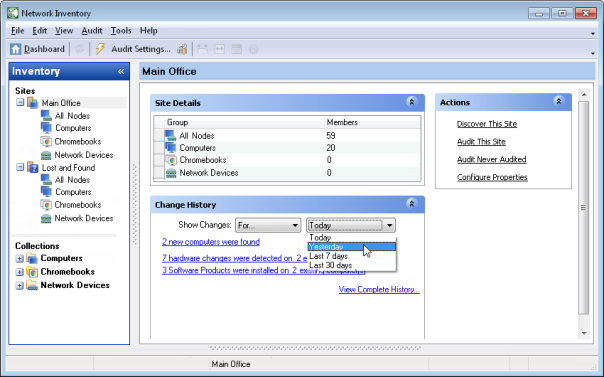
Task: Open '2 new computers were found' link
Action: pos(211,242)
